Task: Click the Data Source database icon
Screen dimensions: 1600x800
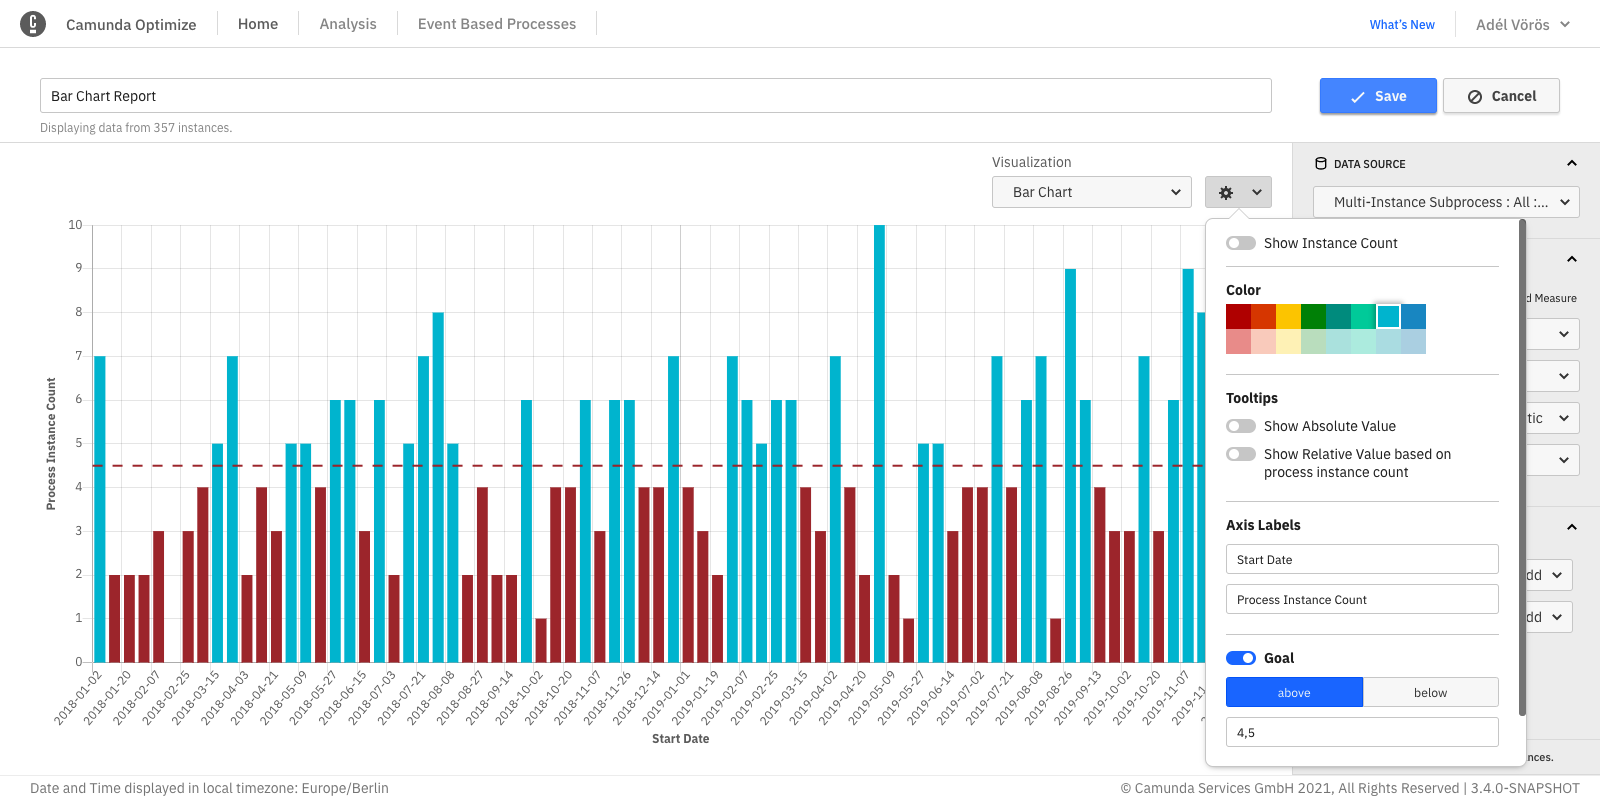Action: [1321, 164]
